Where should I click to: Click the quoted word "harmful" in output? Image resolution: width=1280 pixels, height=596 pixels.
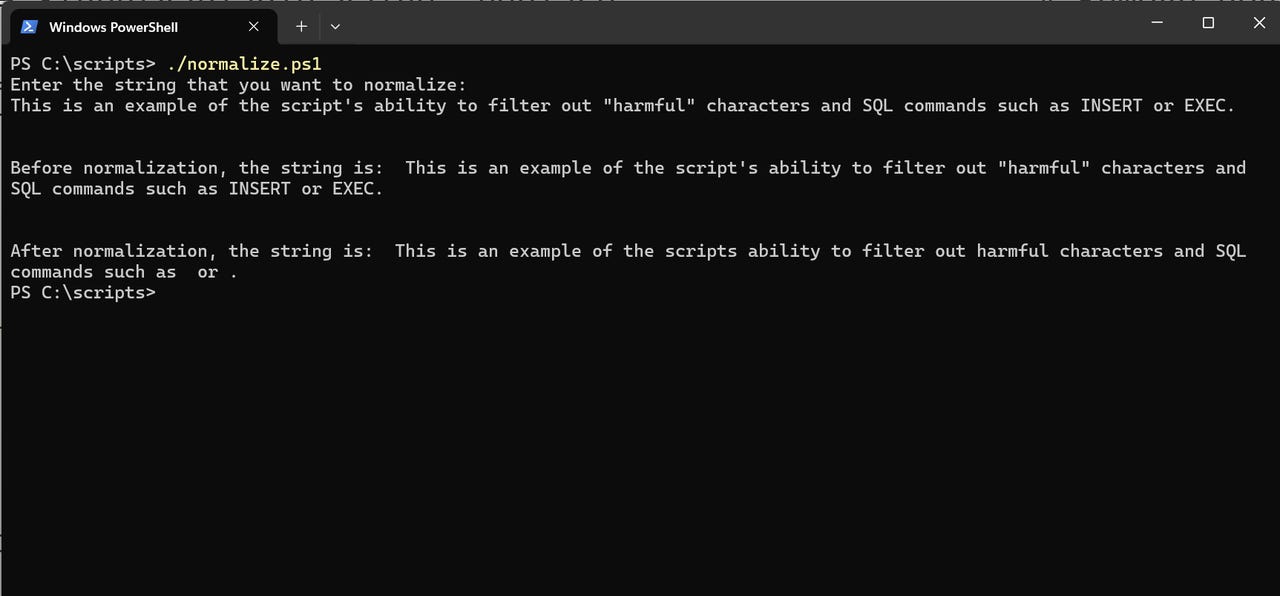(650, 105)
